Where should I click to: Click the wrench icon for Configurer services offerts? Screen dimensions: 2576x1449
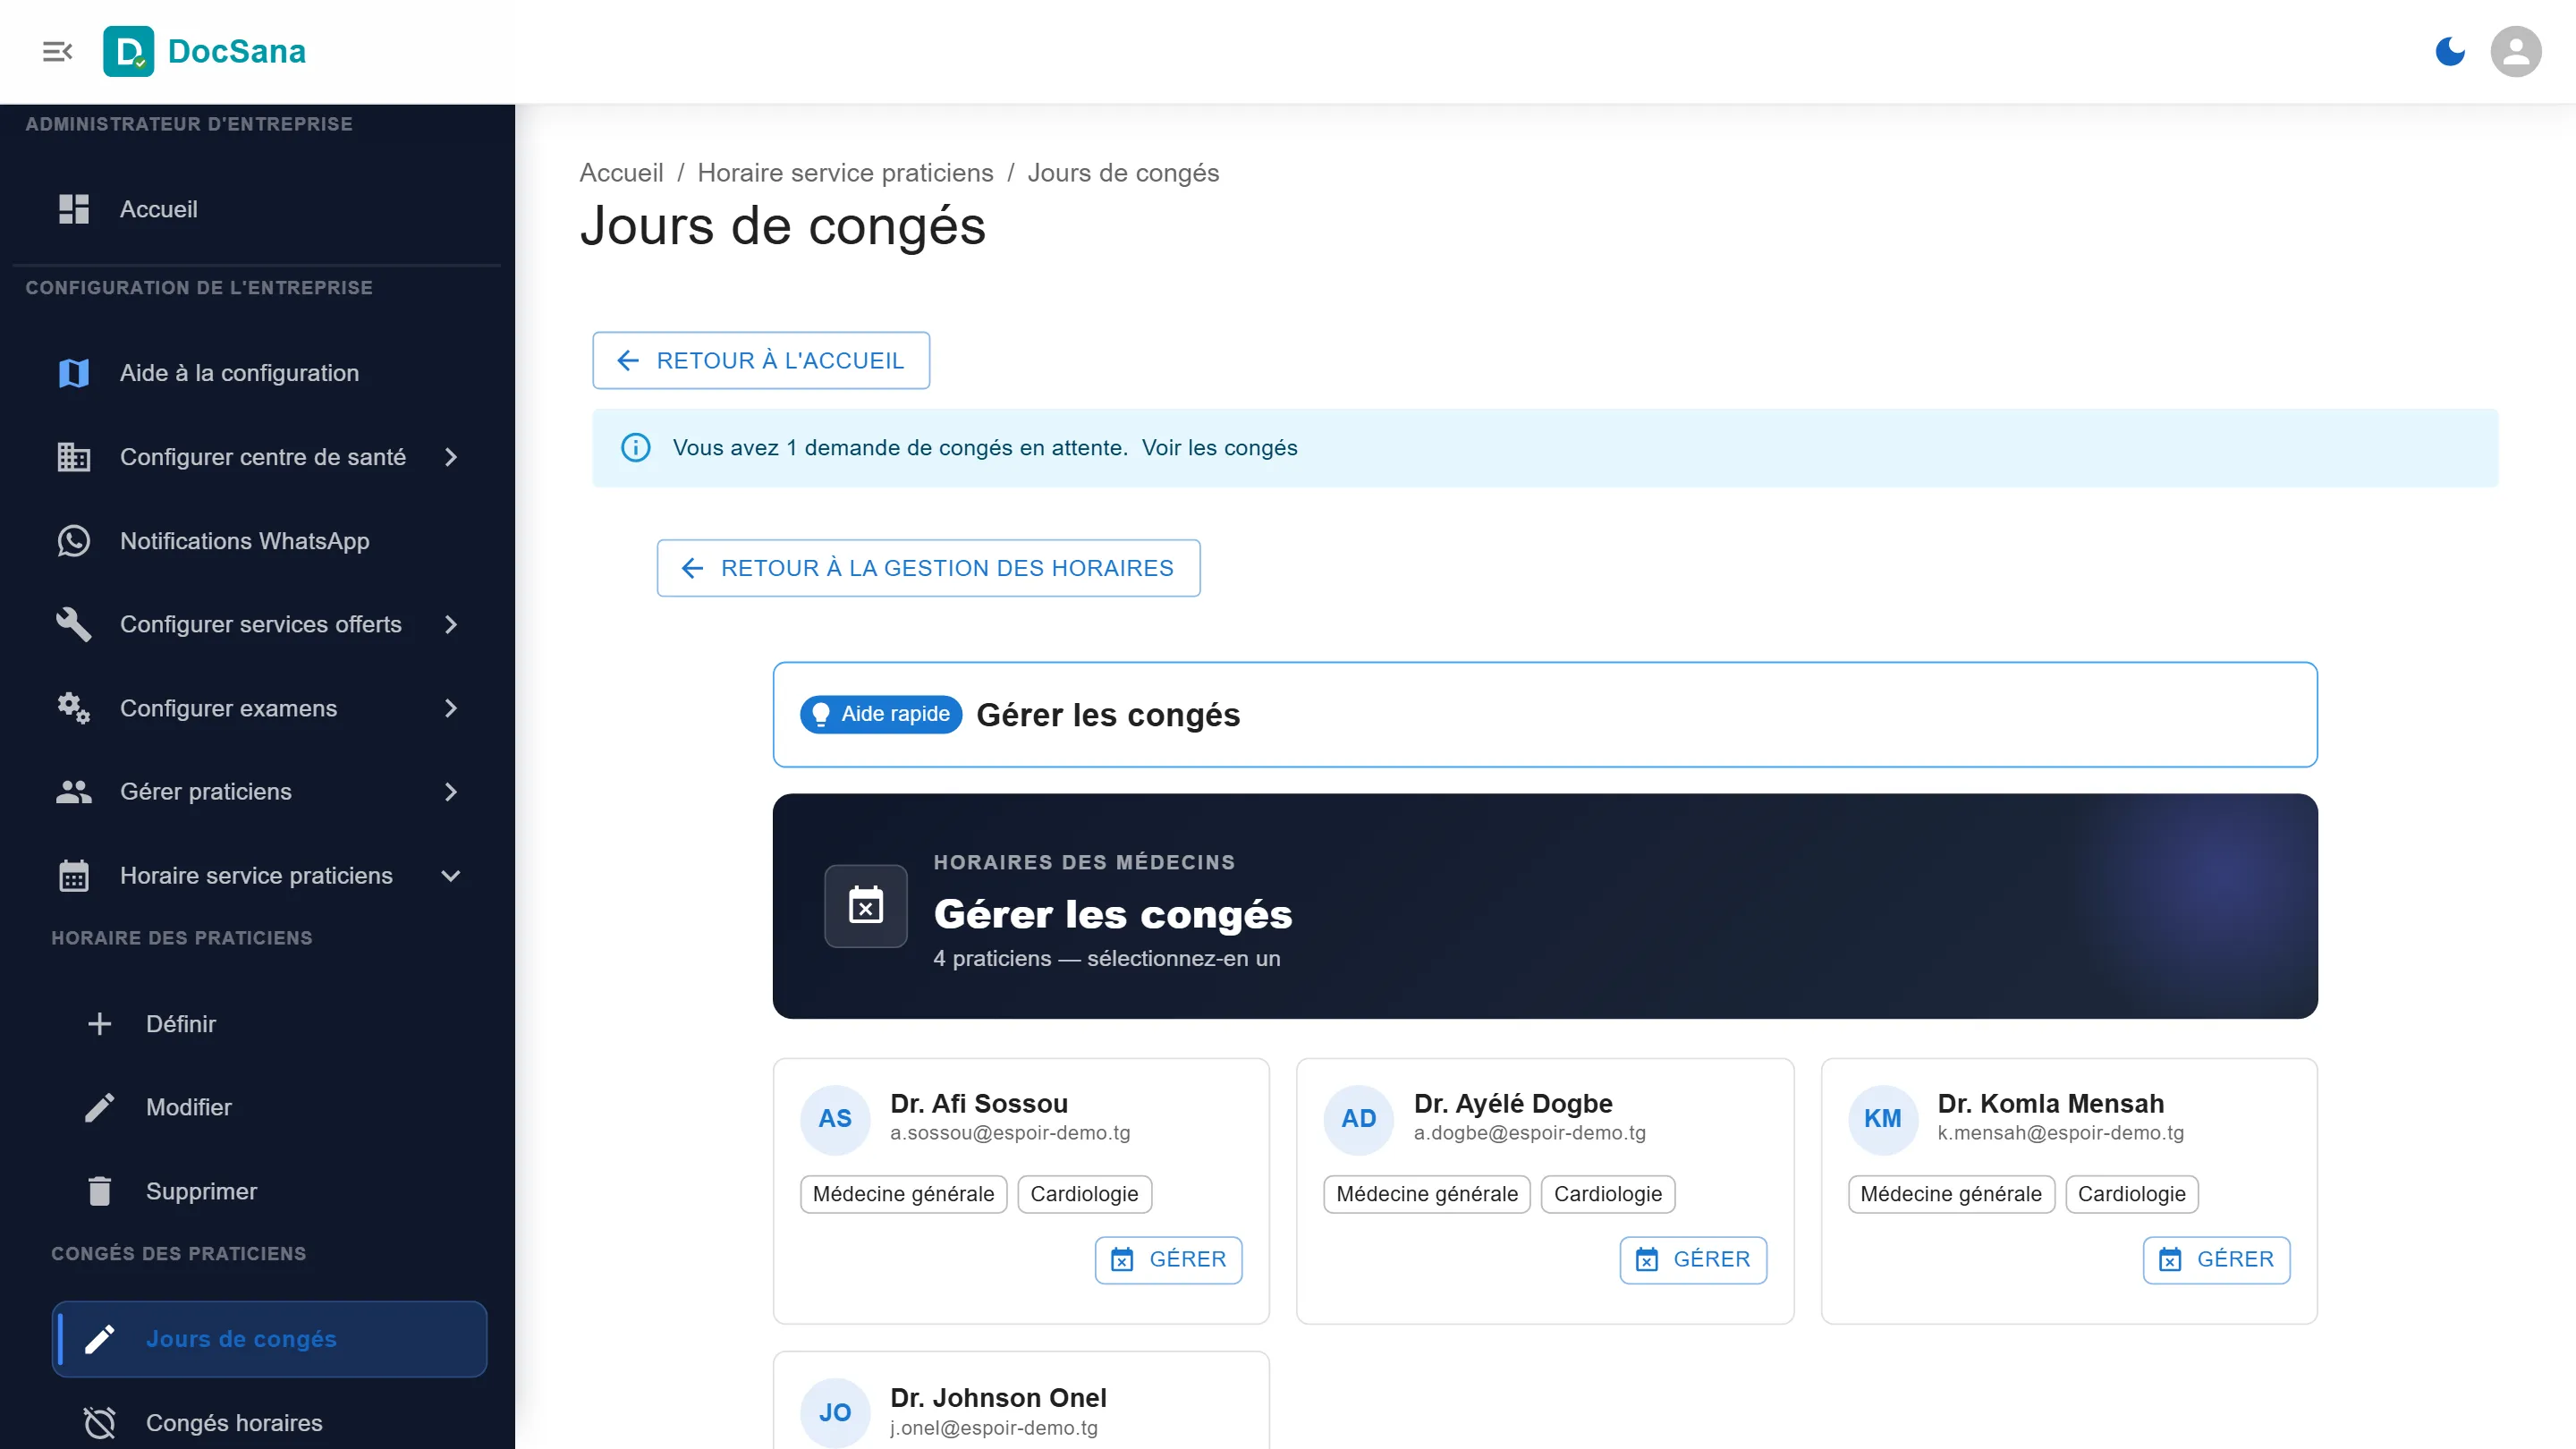point(74,624)
